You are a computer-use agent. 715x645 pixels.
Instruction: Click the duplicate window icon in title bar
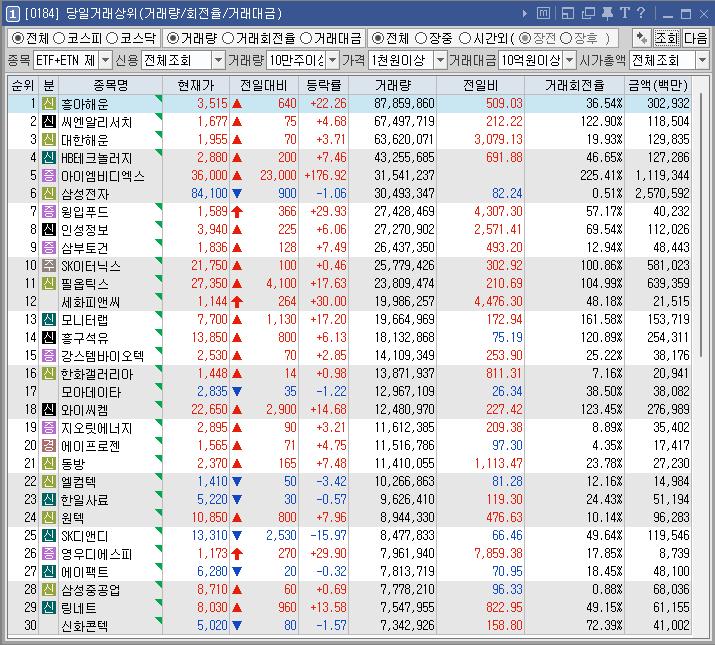(x=588, y=13)
